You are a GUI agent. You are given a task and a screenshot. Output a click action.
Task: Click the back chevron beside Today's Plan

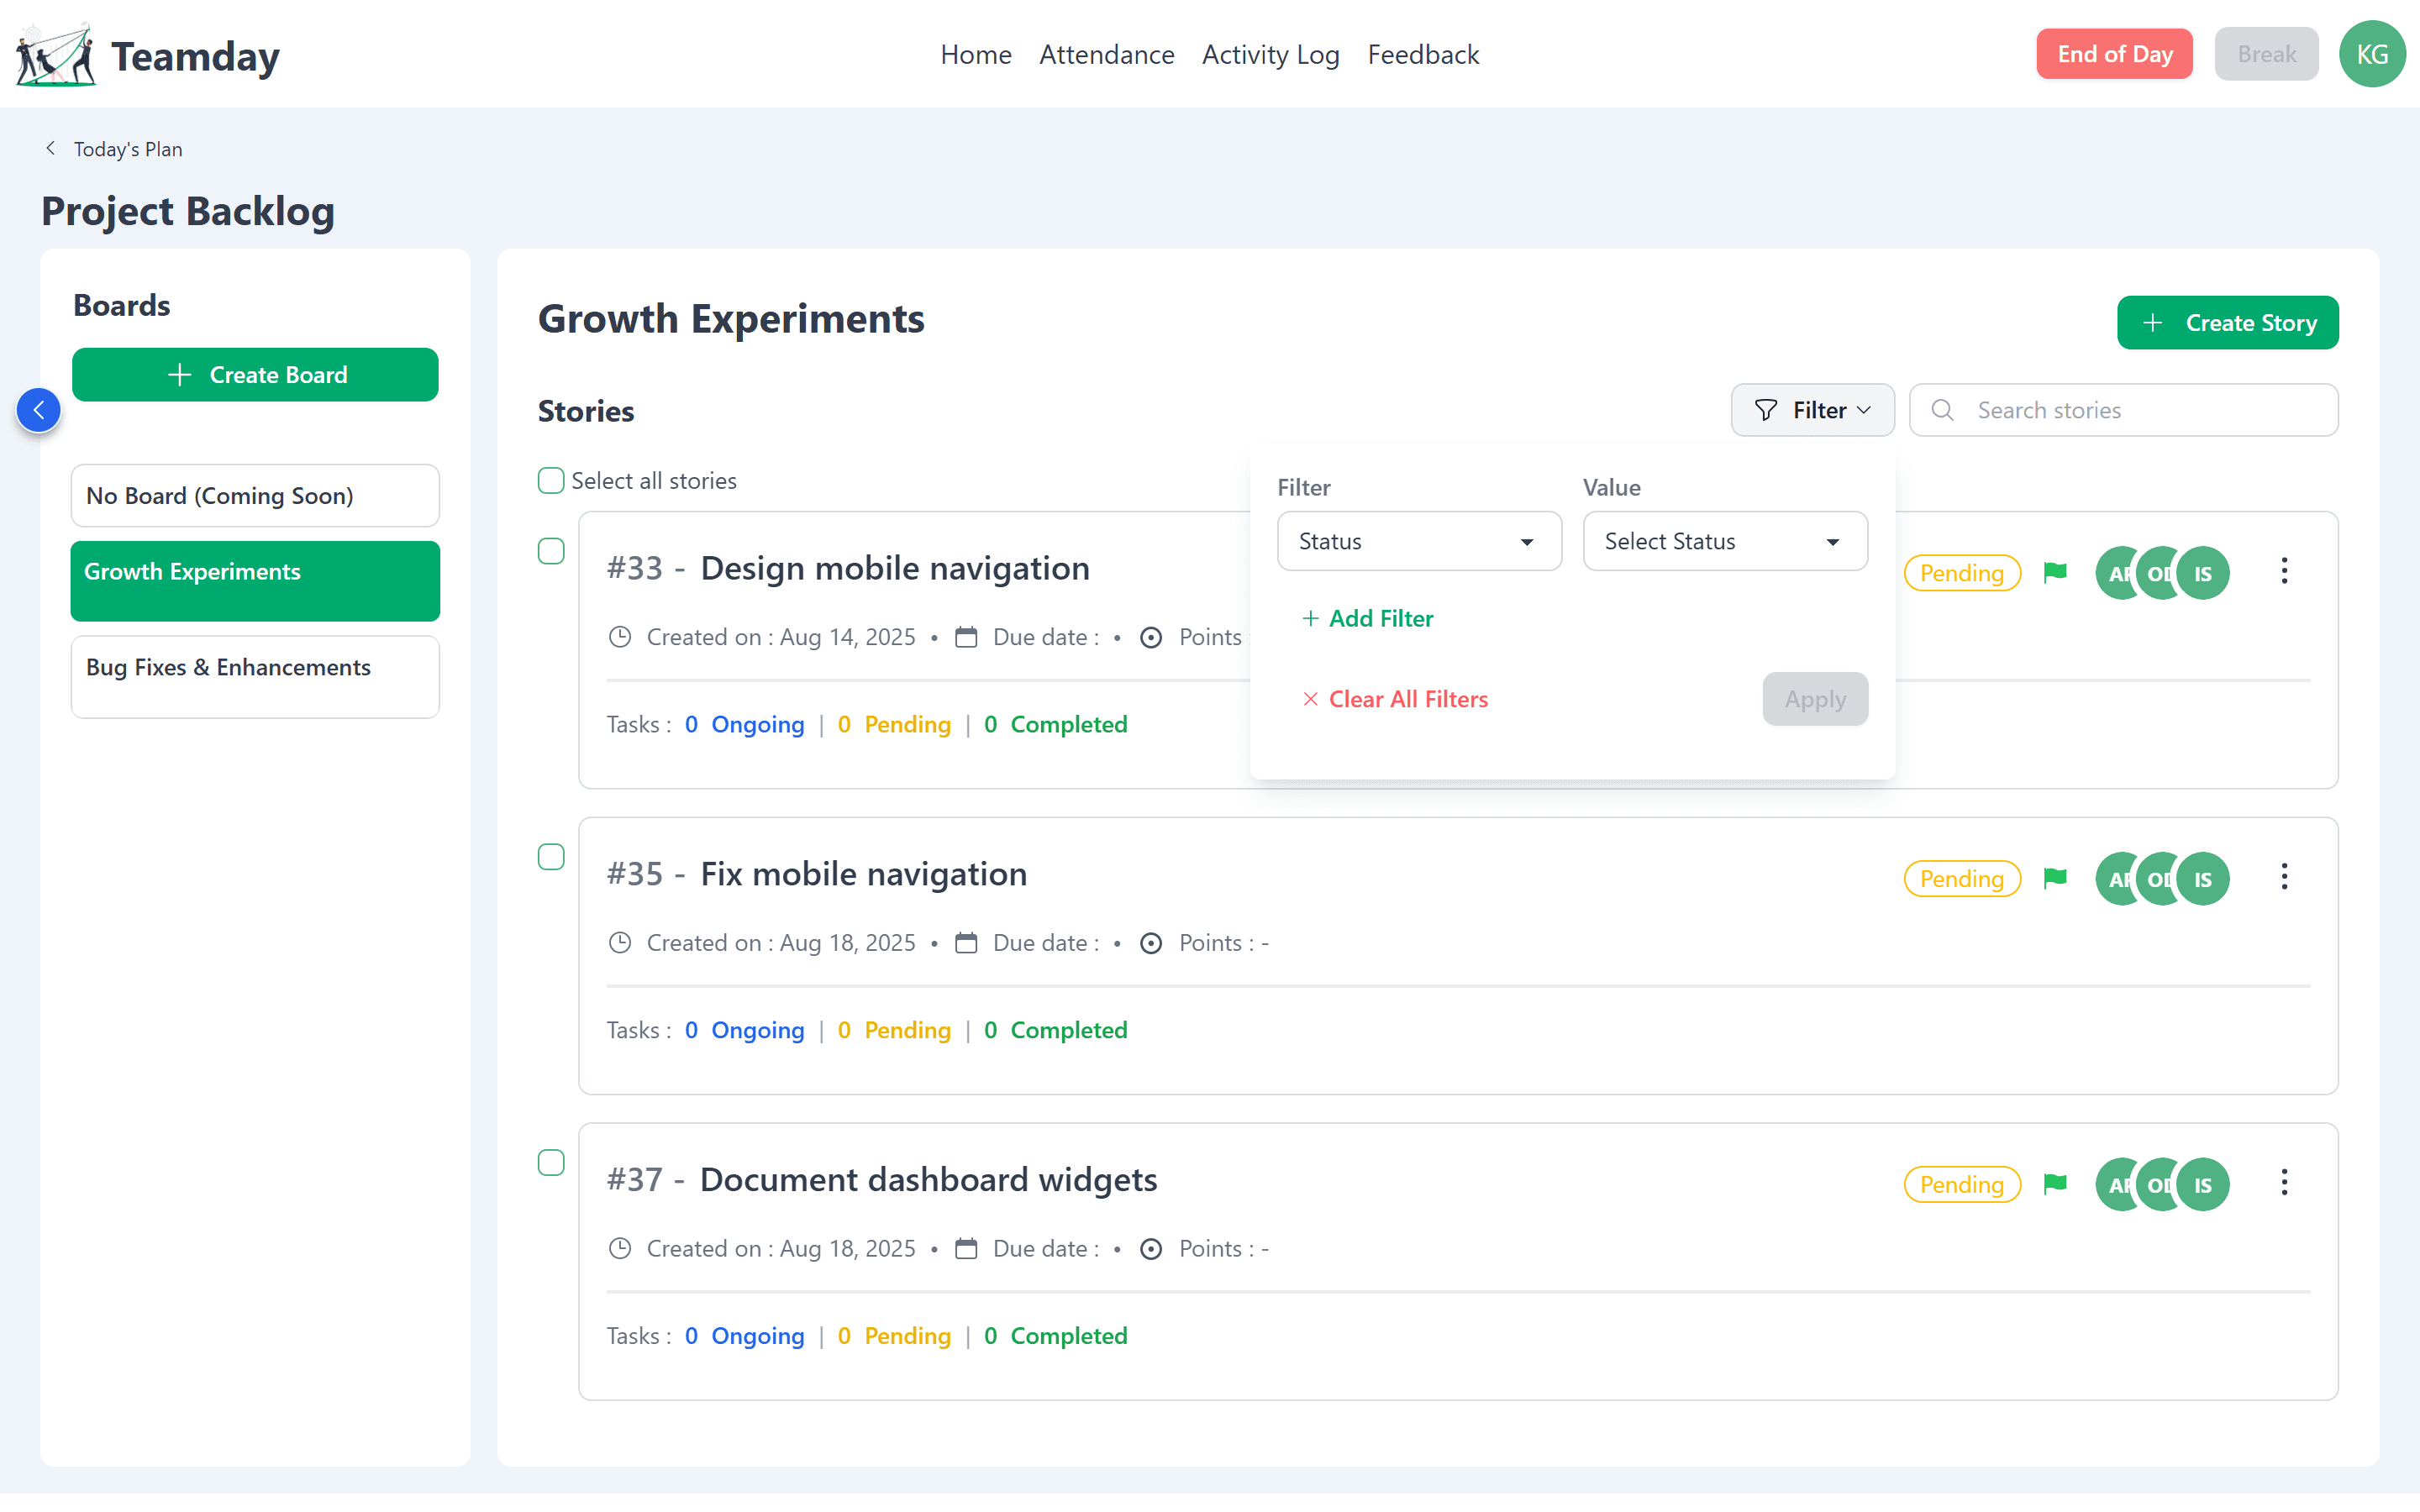pos(50,149)
